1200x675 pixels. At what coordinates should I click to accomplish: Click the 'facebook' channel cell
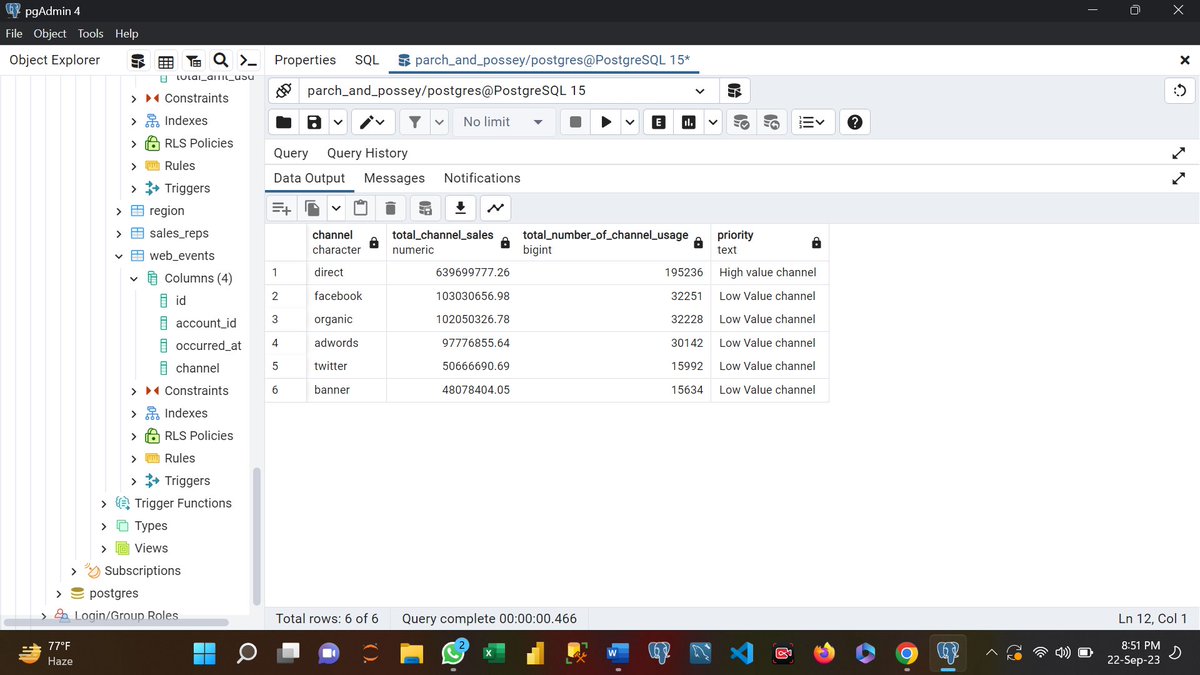coord(346,296)
